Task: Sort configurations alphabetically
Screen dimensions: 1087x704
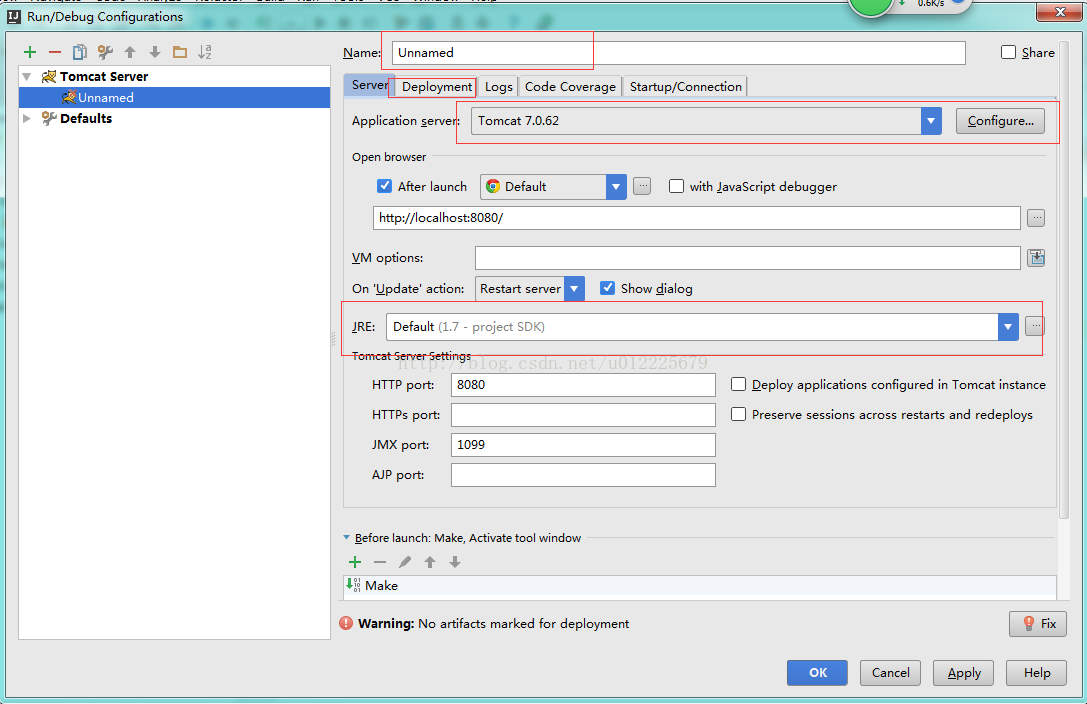Action: [x=205, y=52]
